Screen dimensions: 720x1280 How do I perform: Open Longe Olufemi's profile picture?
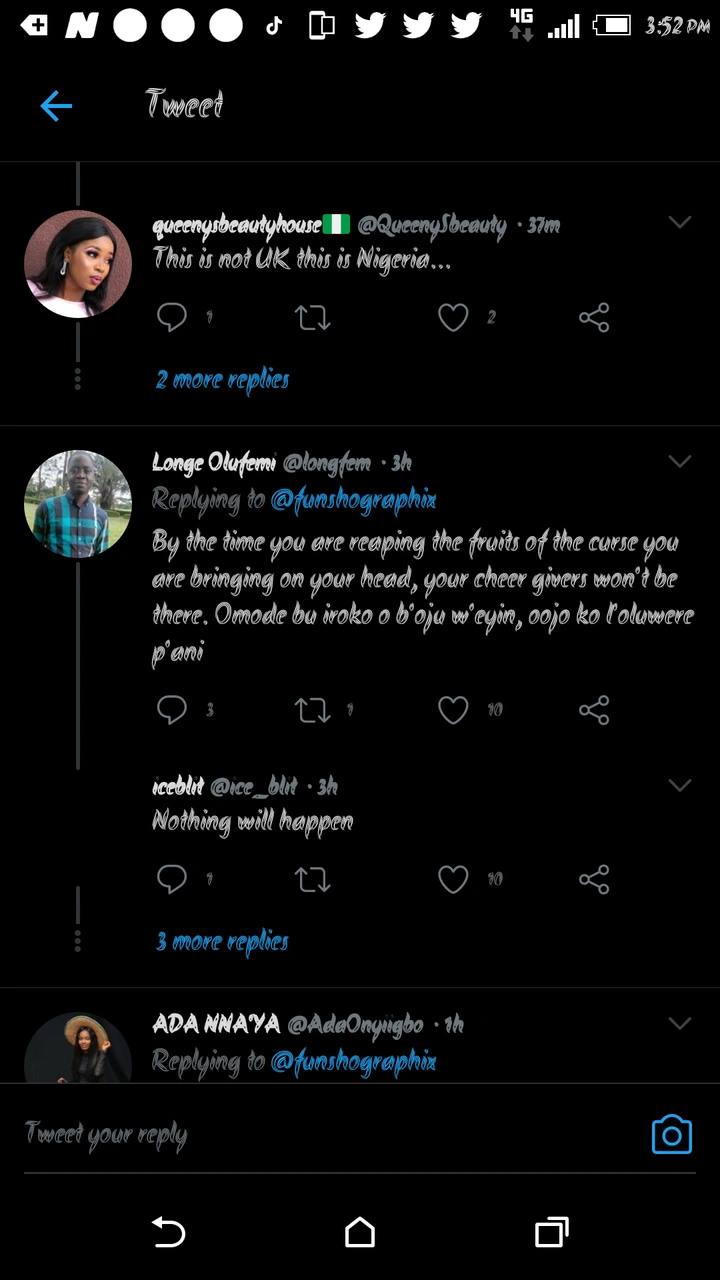(x=78, y=504)
